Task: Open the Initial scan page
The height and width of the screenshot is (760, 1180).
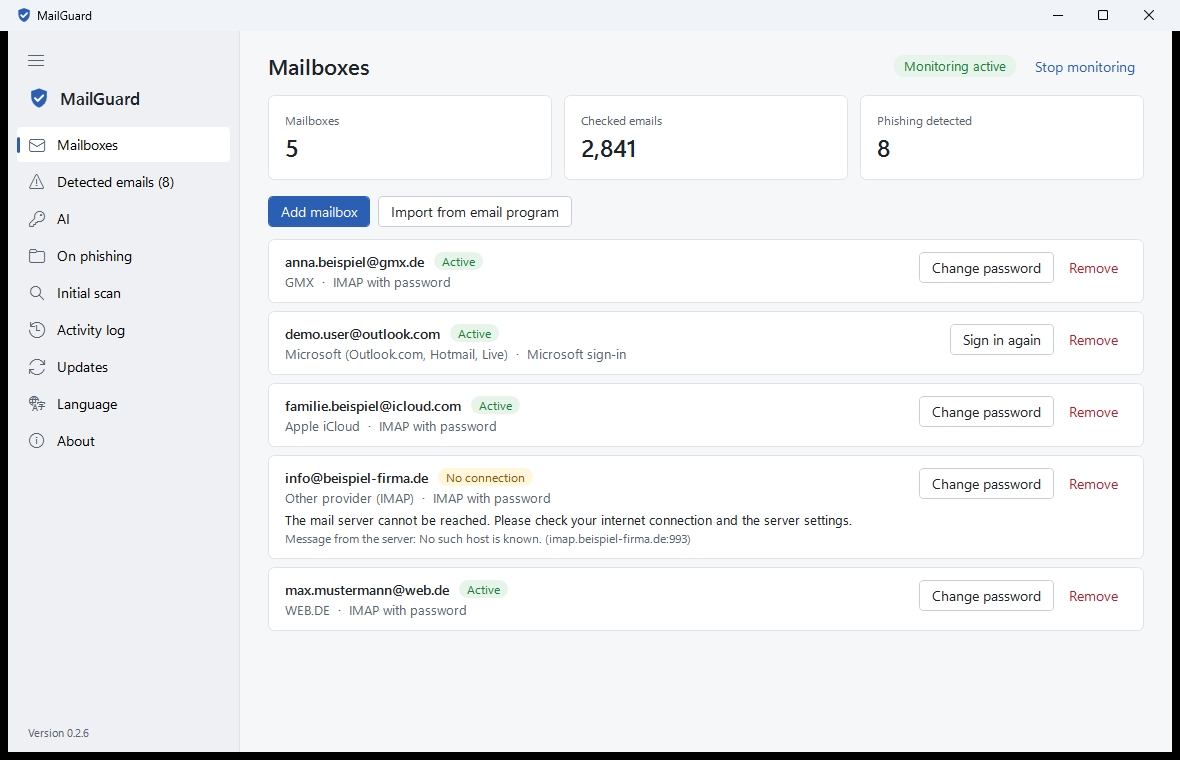Action: click(x=123, y=293)
